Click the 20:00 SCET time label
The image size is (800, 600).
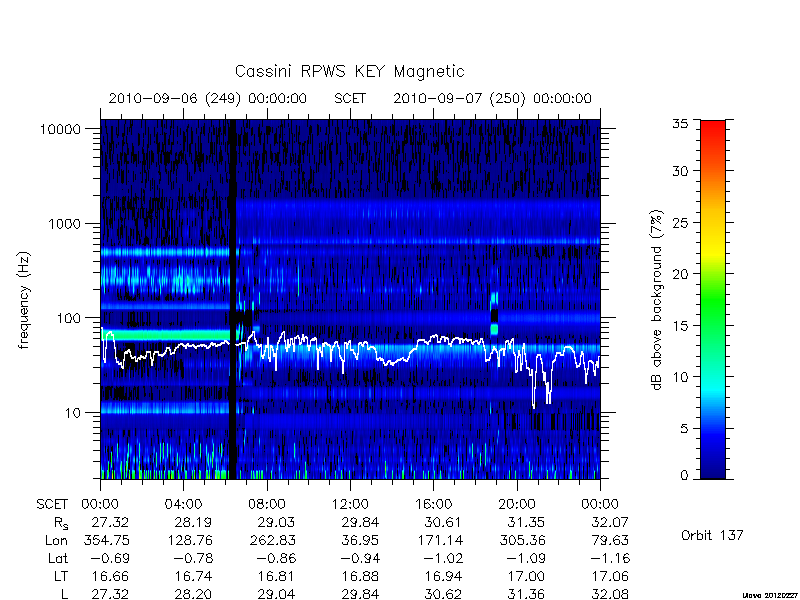coord(517,505)
